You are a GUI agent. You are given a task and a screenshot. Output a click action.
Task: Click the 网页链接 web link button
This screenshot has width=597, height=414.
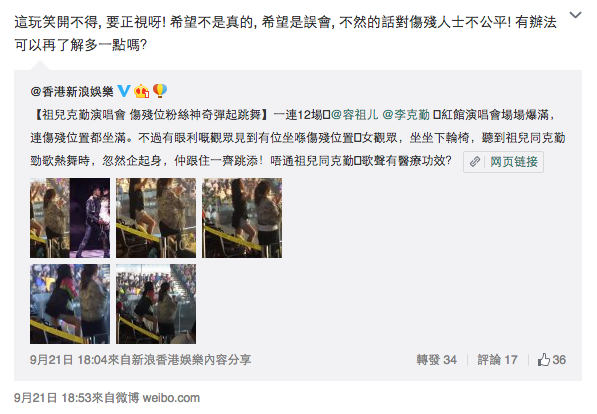(503, 162)
